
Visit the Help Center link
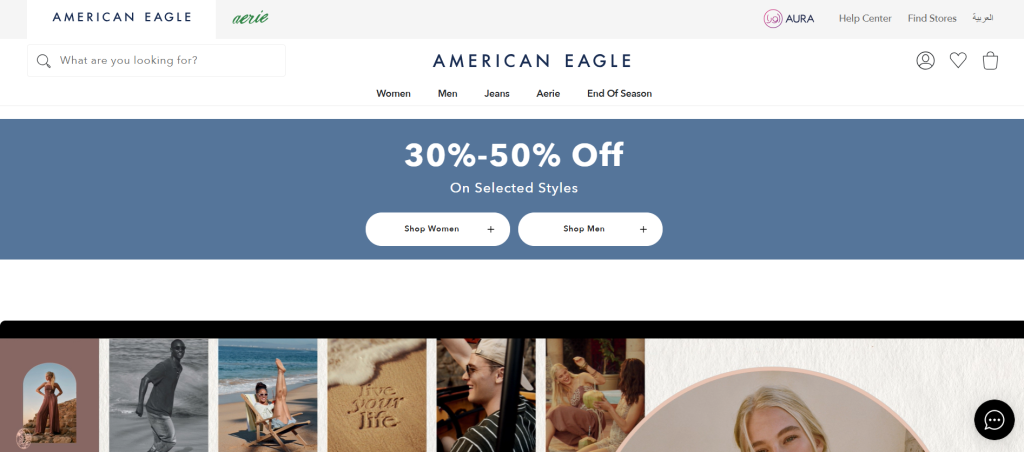pyautogui.click(x=865, y=18)
